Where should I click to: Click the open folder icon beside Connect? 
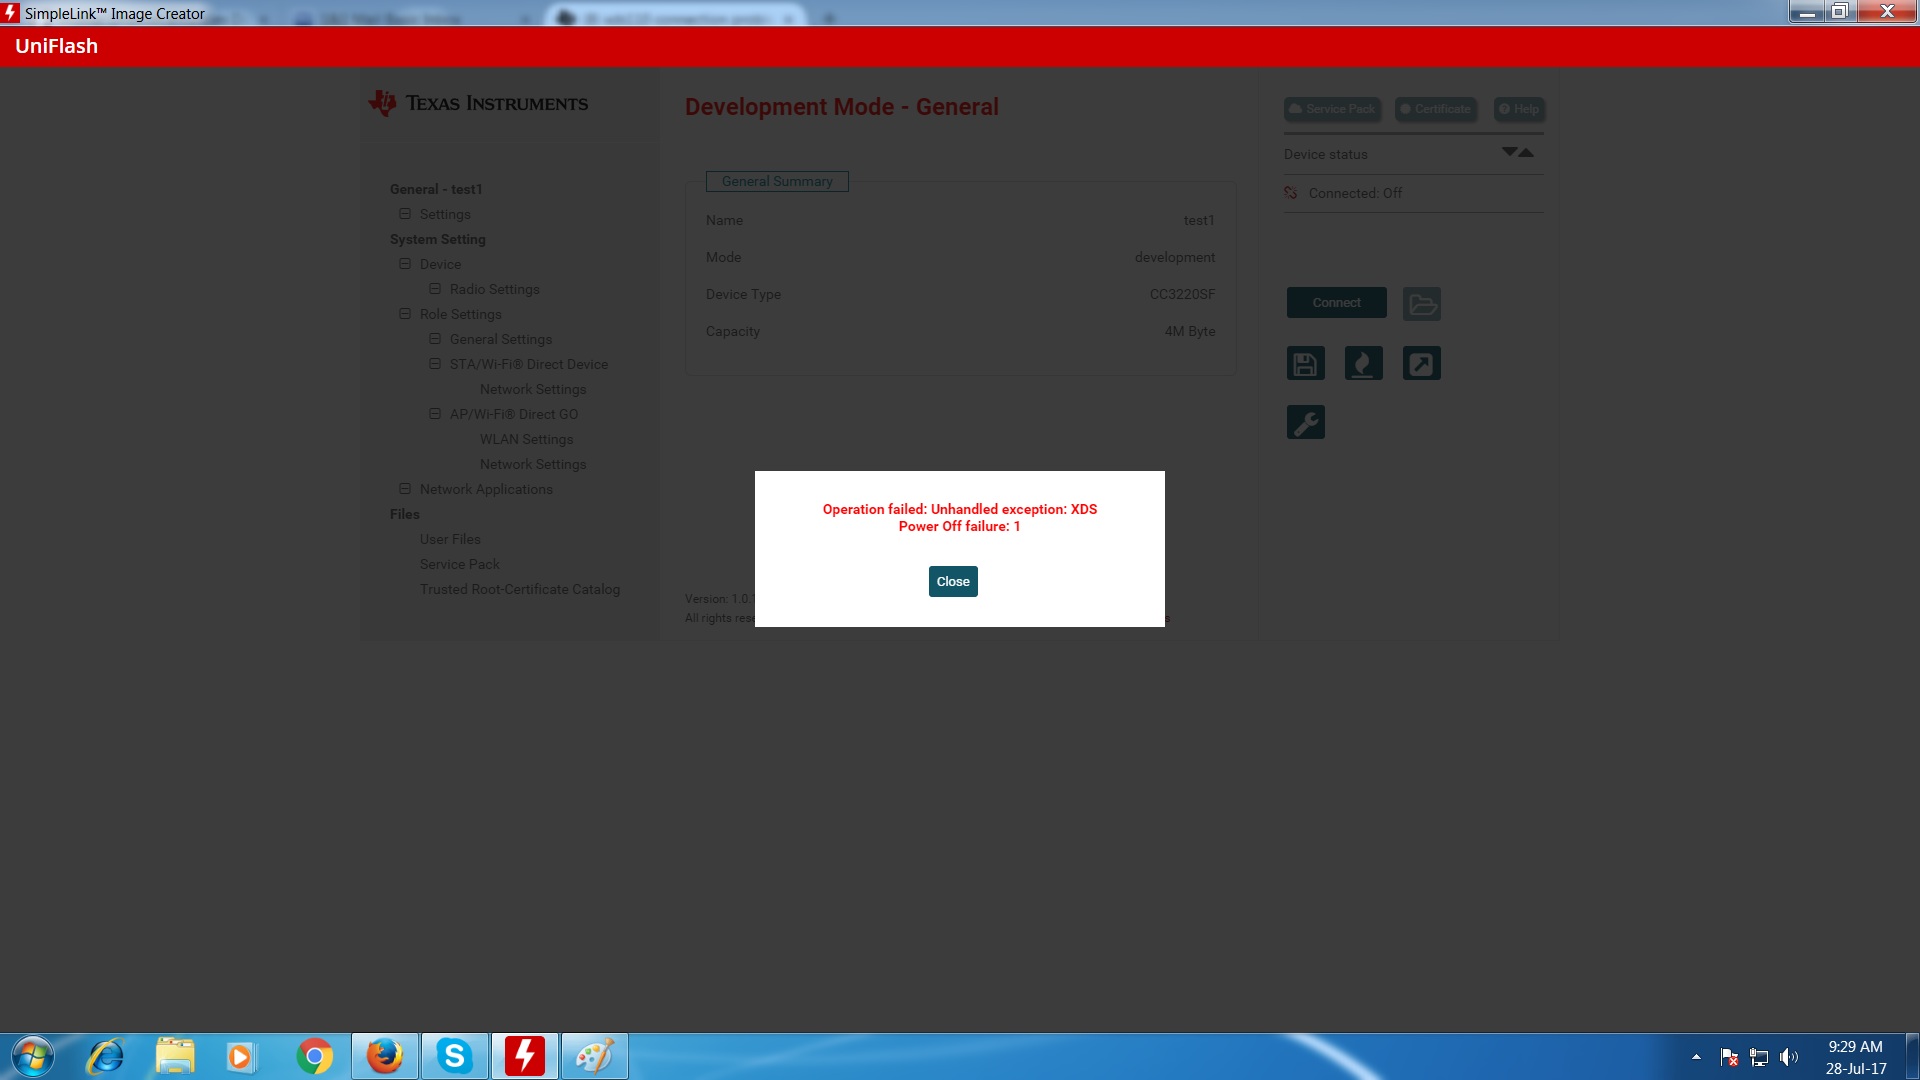[1421, 304]
